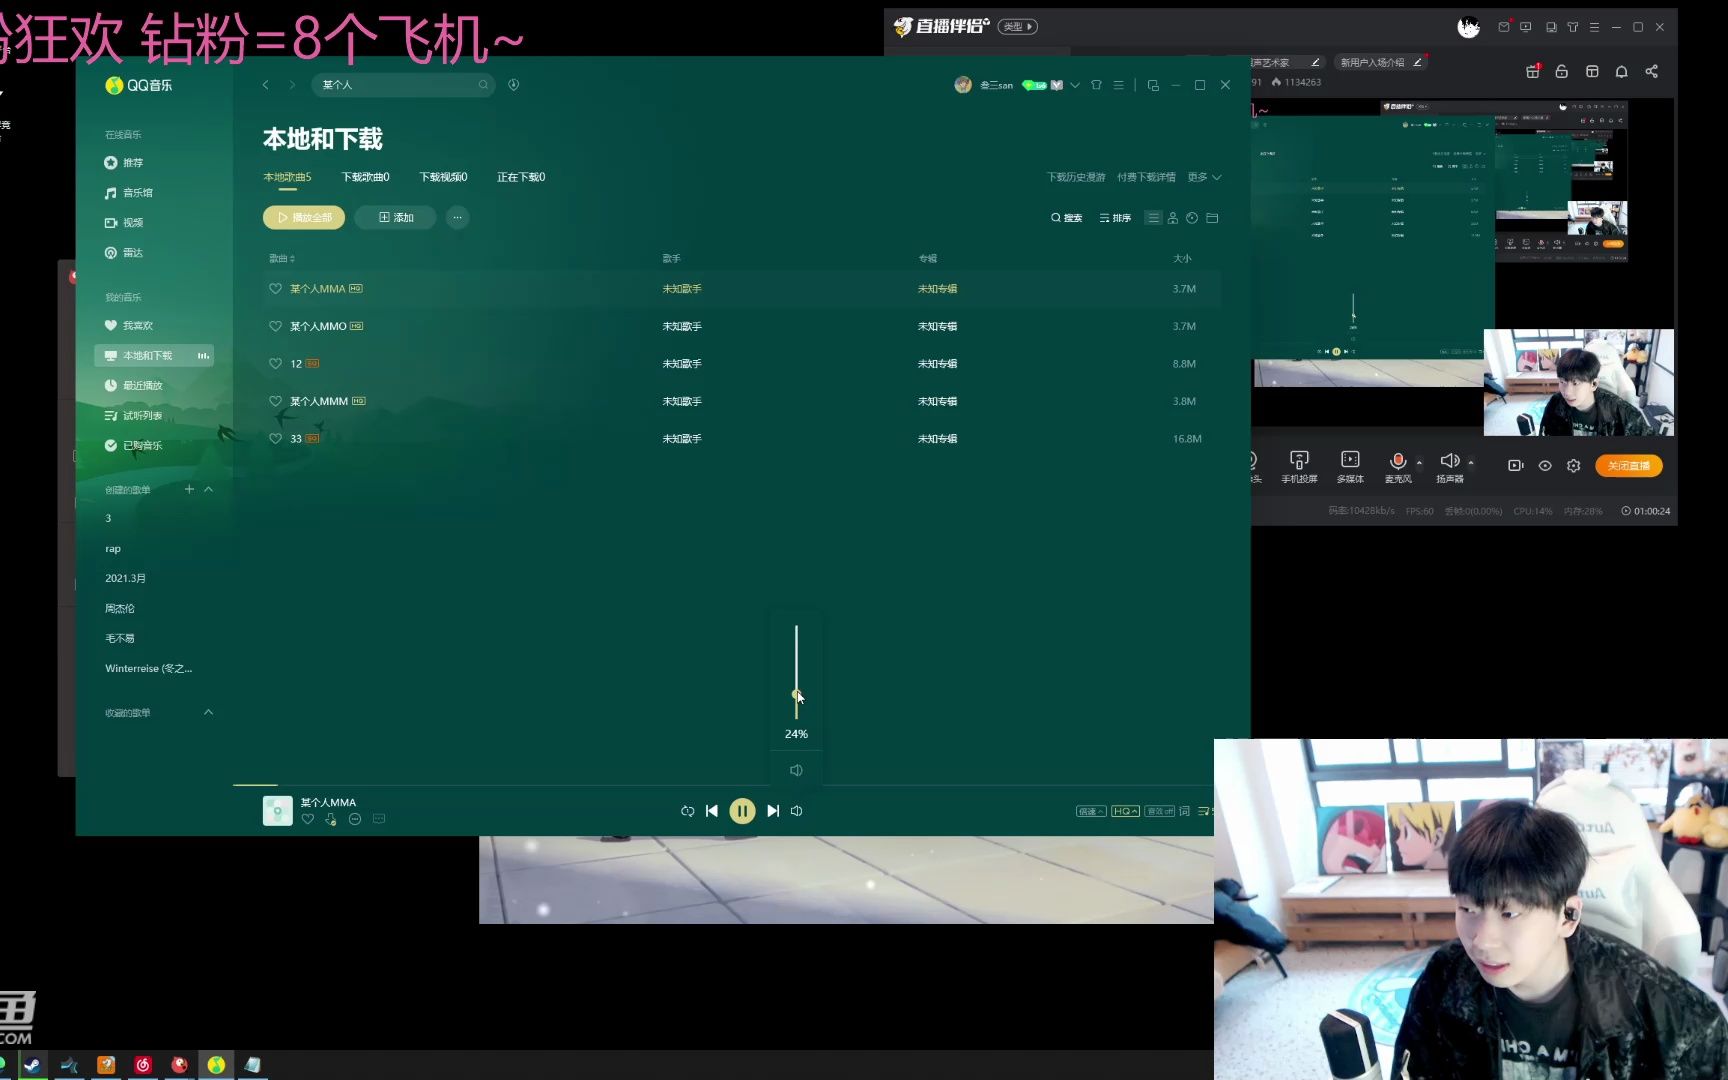Open the now-playing album cover

point(277,811)
